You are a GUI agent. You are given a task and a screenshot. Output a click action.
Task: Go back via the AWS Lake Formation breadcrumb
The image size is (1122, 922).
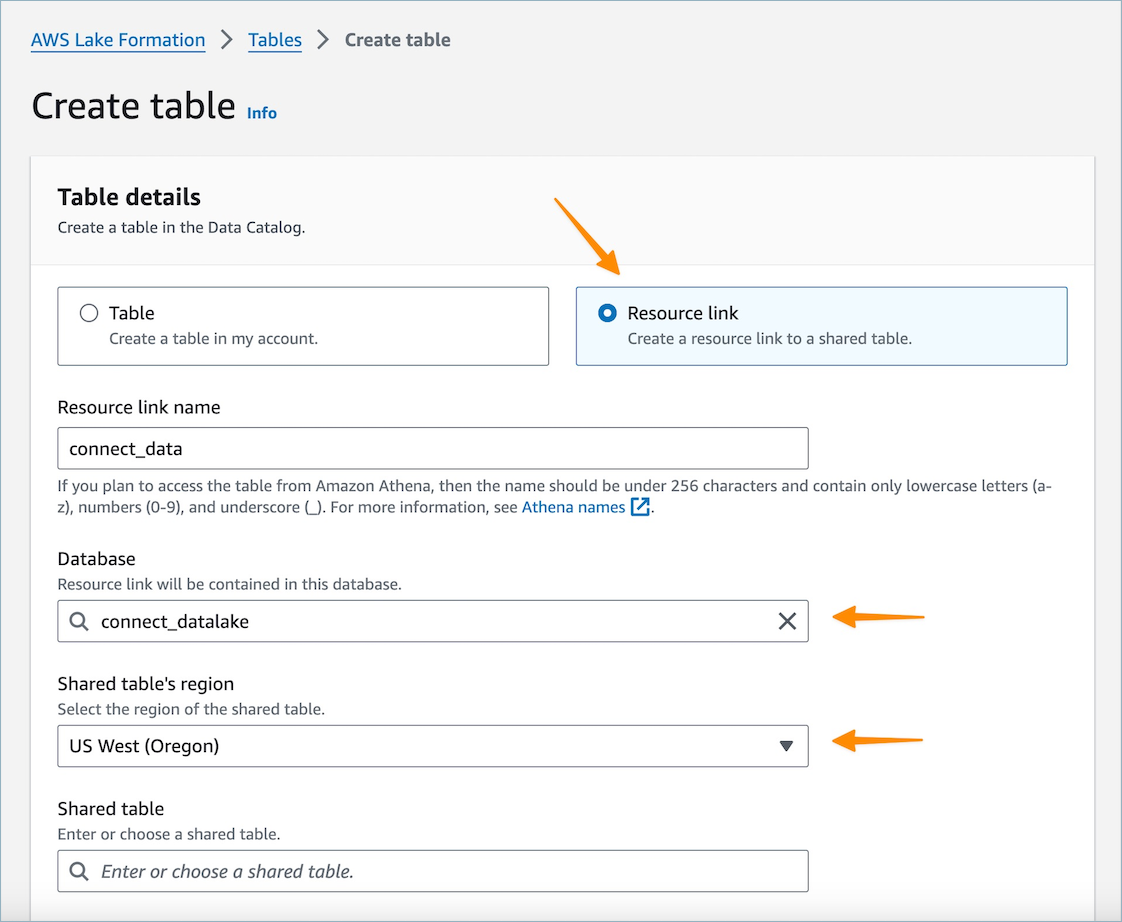click(117, 40)
